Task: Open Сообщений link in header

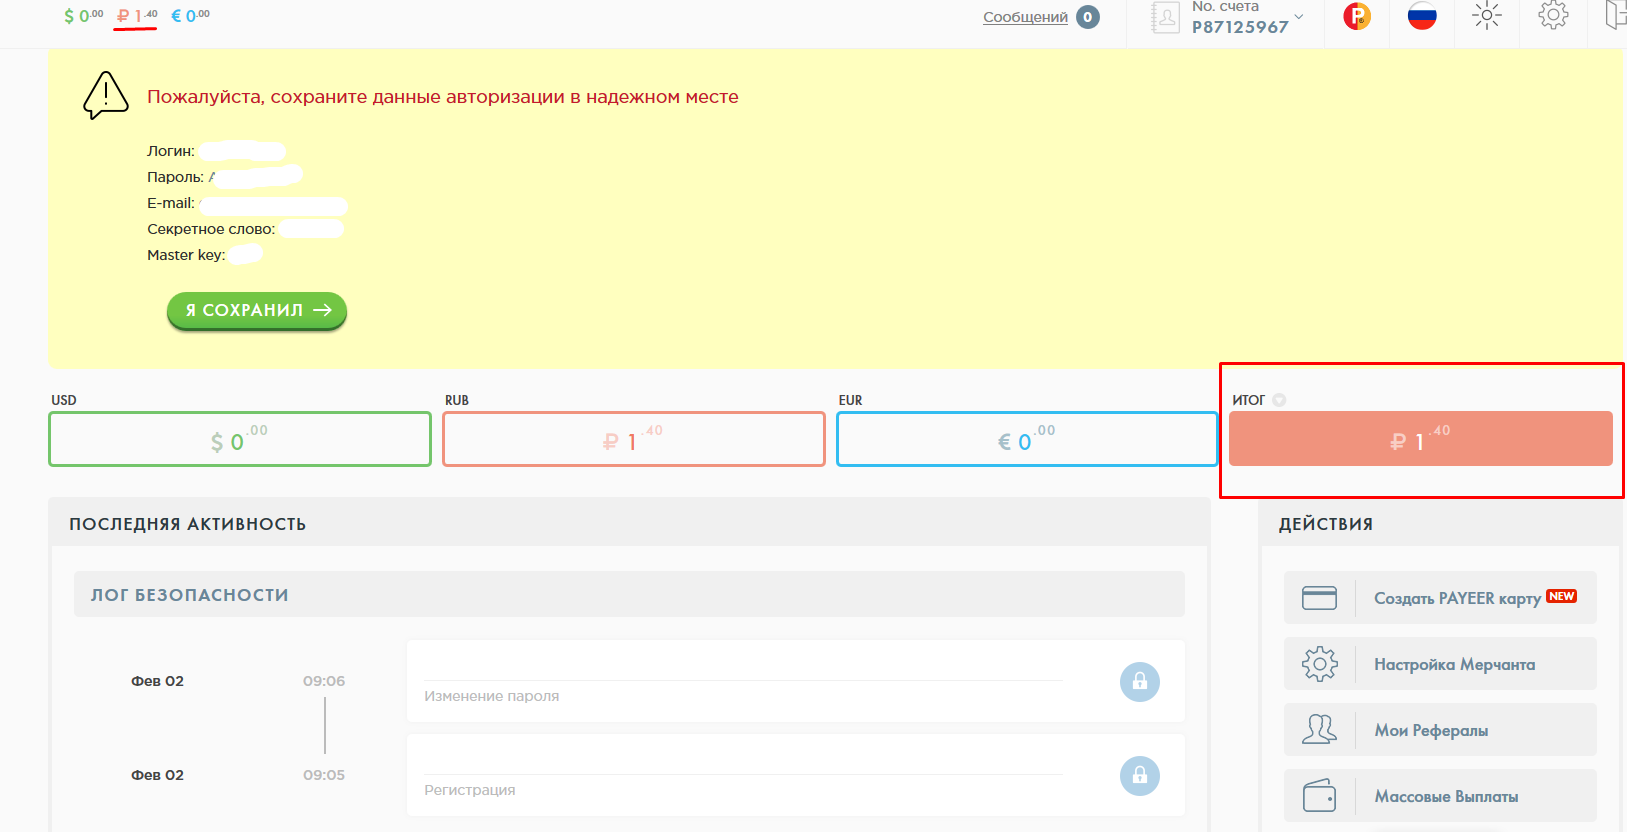Action: click(1025, 17)
